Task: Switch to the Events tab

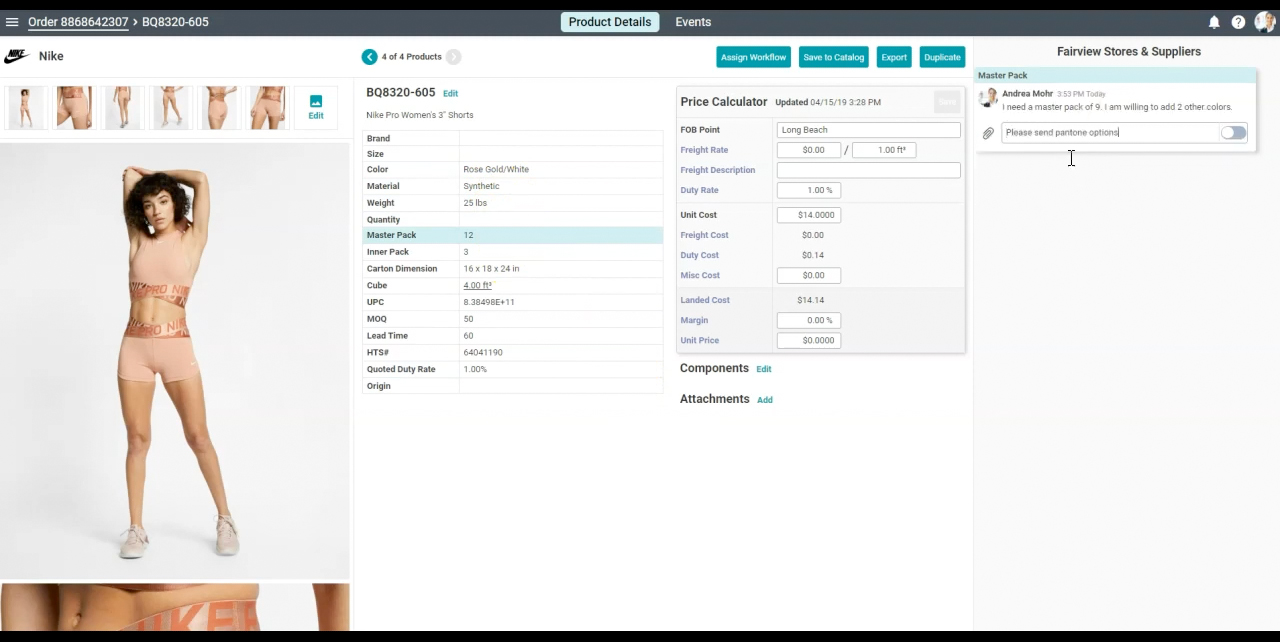Action: coord(693,22)
